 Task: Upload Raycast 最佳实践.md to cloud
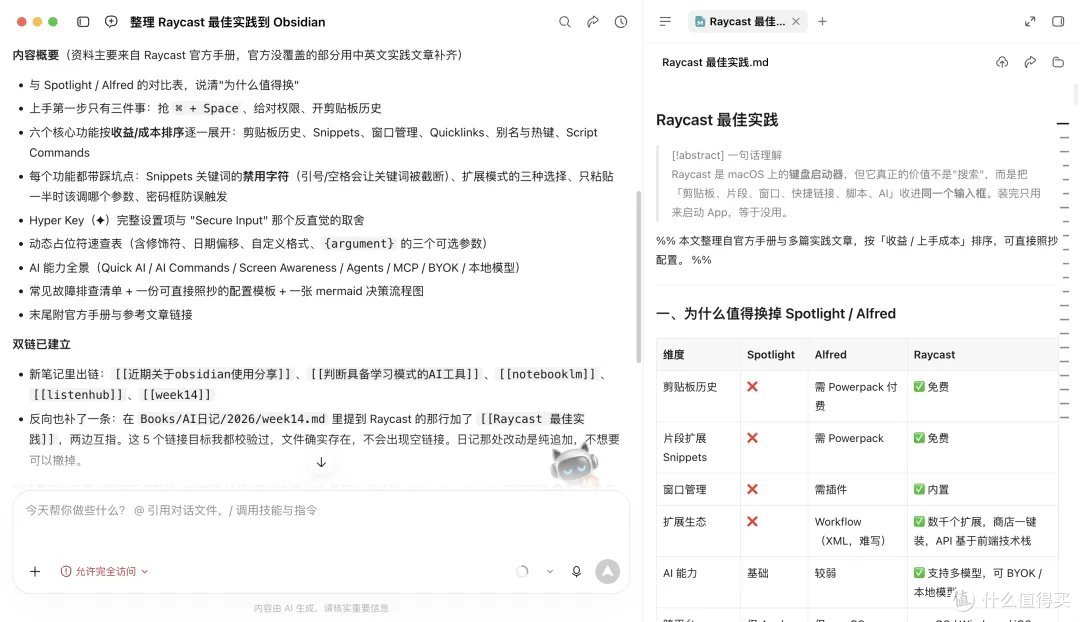click(x=1002, y=62)
